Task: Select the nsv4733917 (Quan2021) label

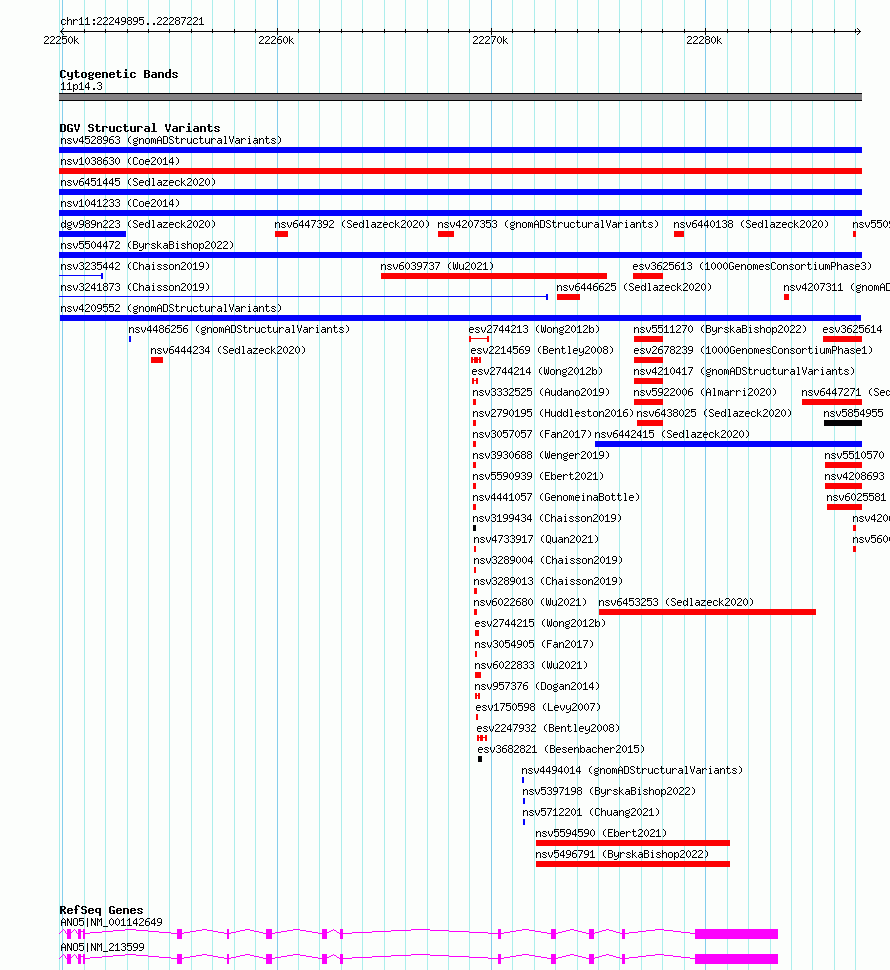Action: pyautogui.click(x=536, y=540)
